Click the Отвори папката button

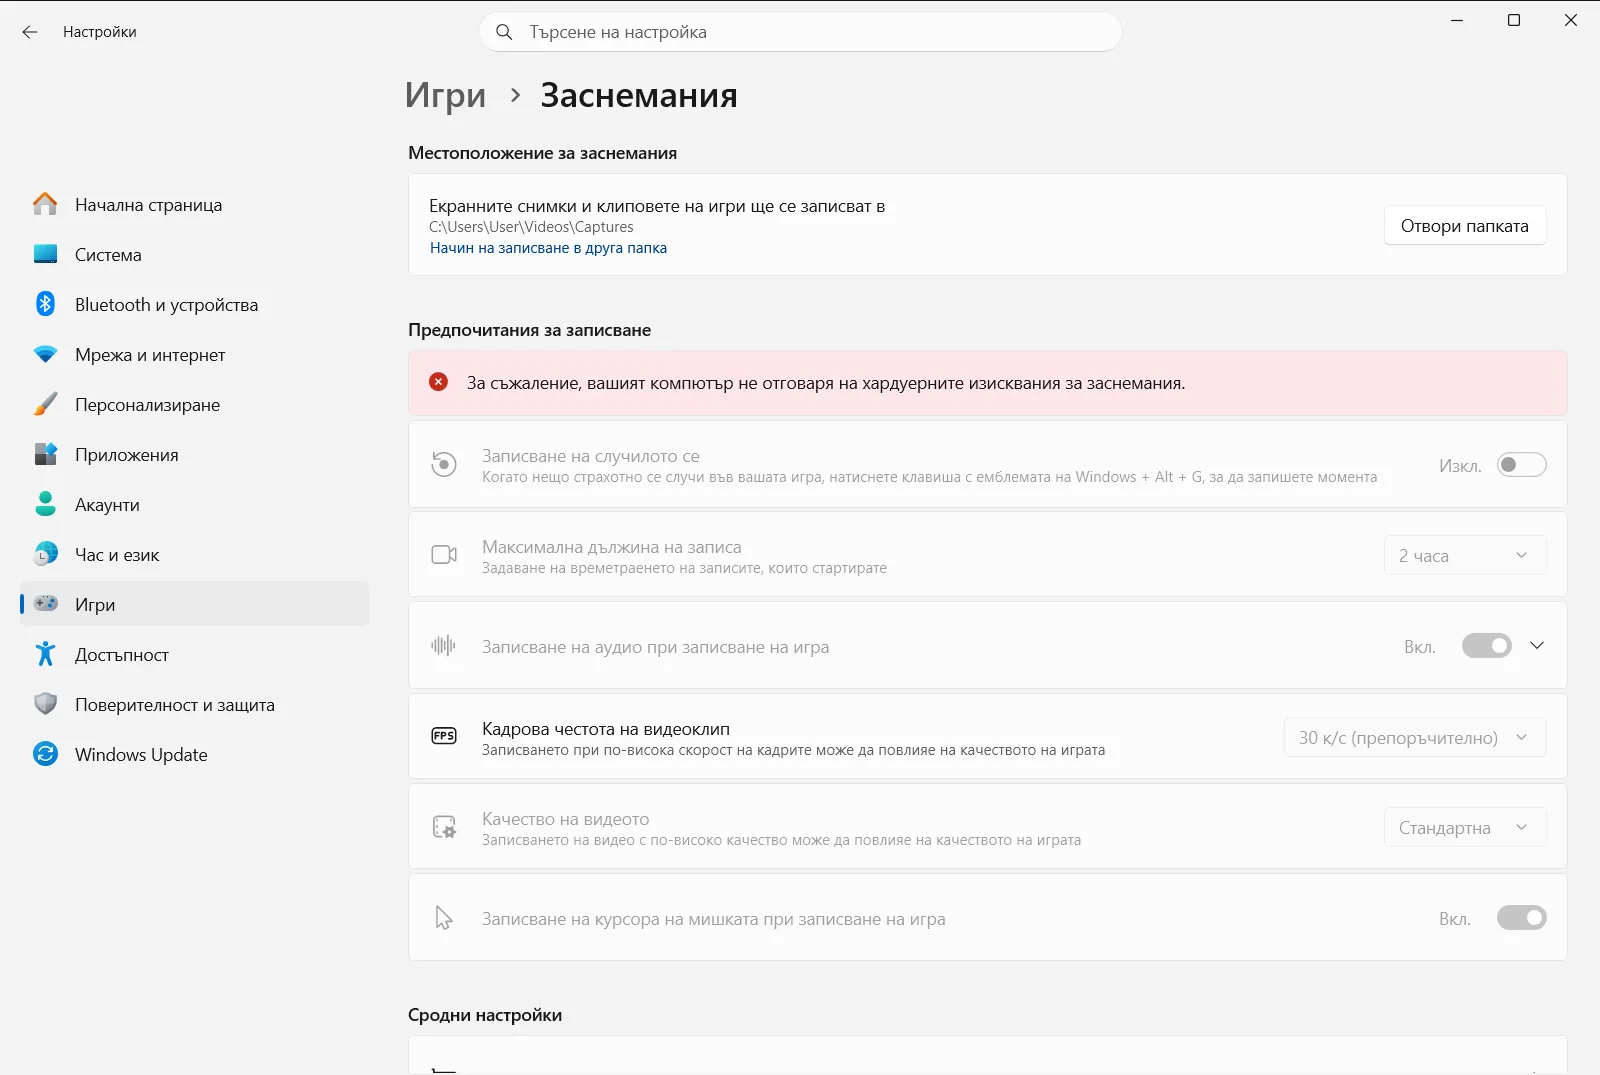[x=1465, y=225]
